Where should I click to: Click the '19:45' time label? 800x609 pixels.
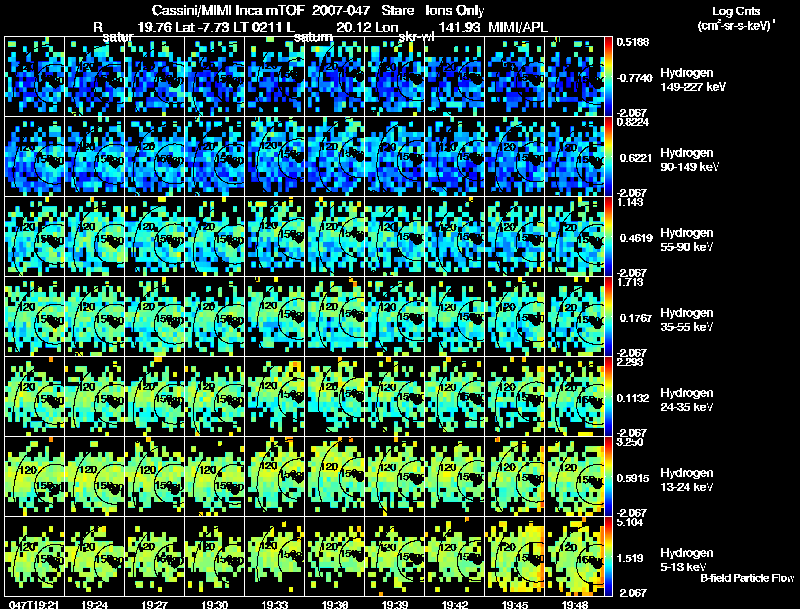pos(514,605)
